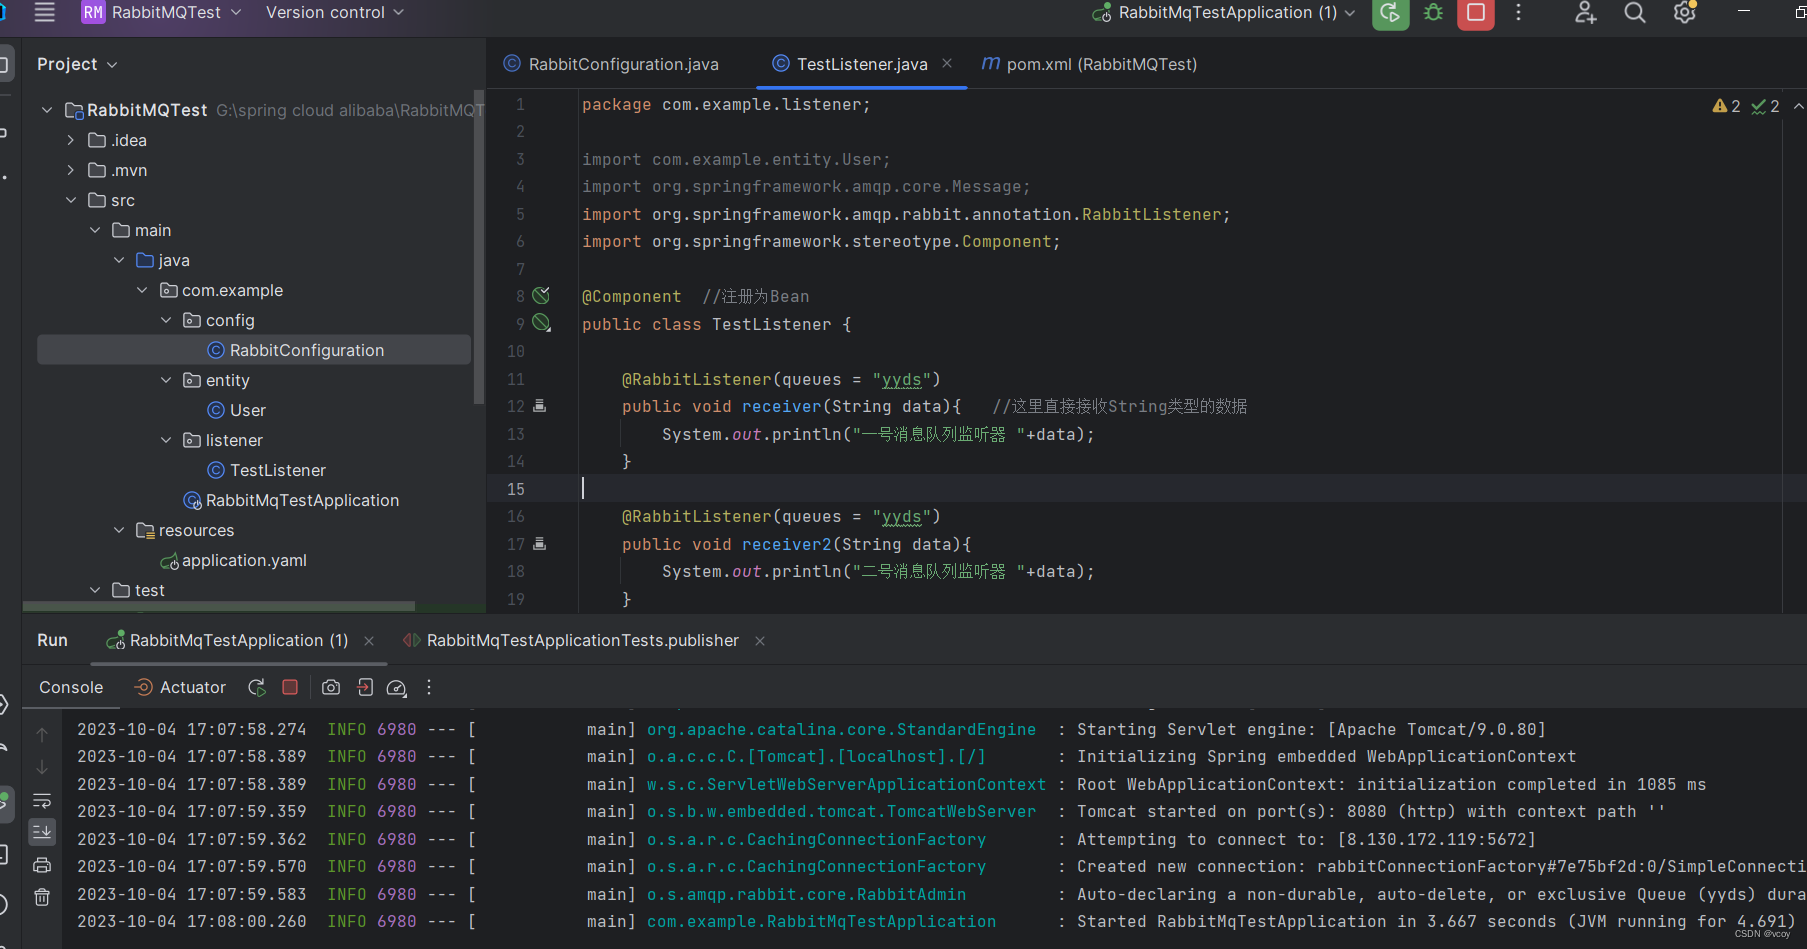The width and height of the screenshot is (1807, 949).
Task: Open the run configuration selector dropdown
Action: [1224, 12]
